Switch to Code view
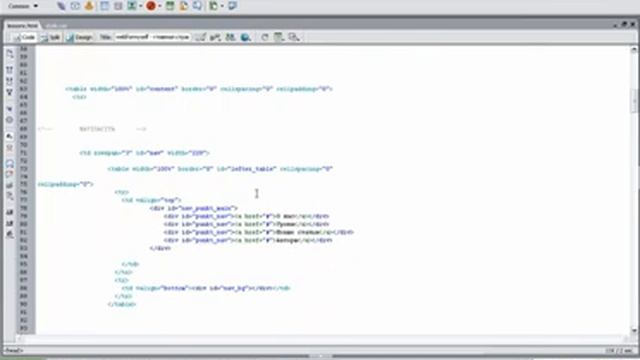This screenshot has height=360, width=640. pos(24,38)
